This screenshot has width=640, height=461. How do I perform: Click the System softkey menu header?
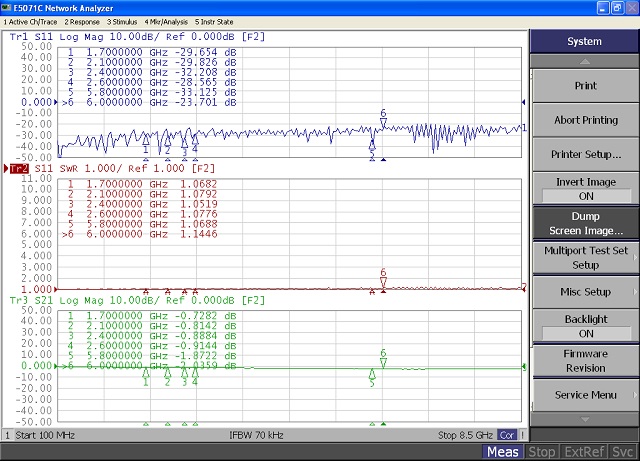coord(584,41)
